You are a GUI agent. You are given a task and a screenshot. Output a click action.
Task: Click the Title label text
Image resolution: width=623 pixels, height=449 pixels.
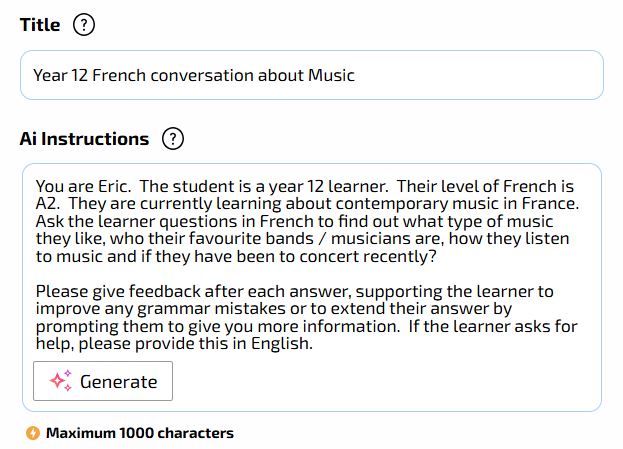coord(40,25)
